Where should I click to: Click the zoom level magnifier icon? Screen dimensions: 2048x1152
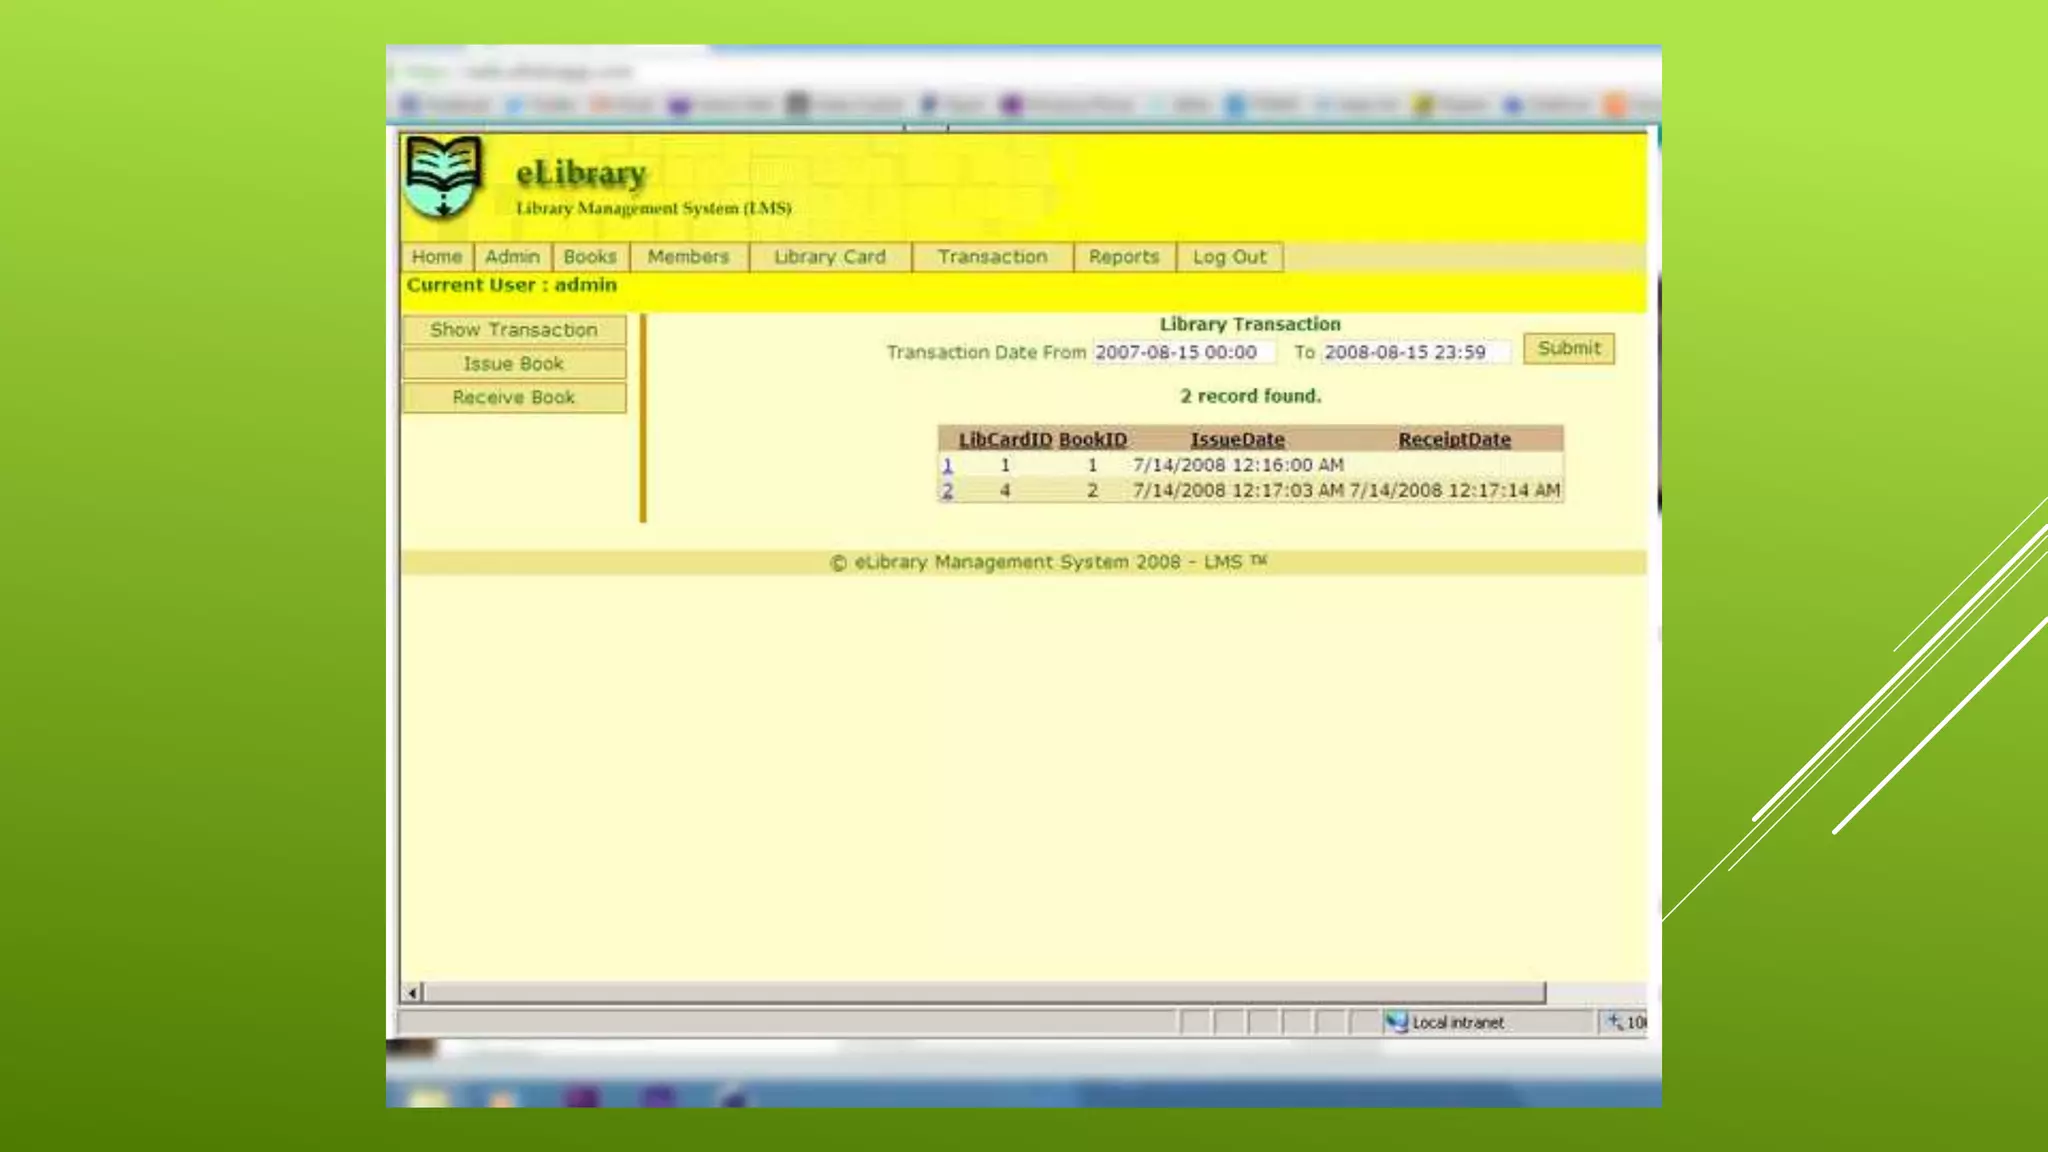pos(1614,1022)
